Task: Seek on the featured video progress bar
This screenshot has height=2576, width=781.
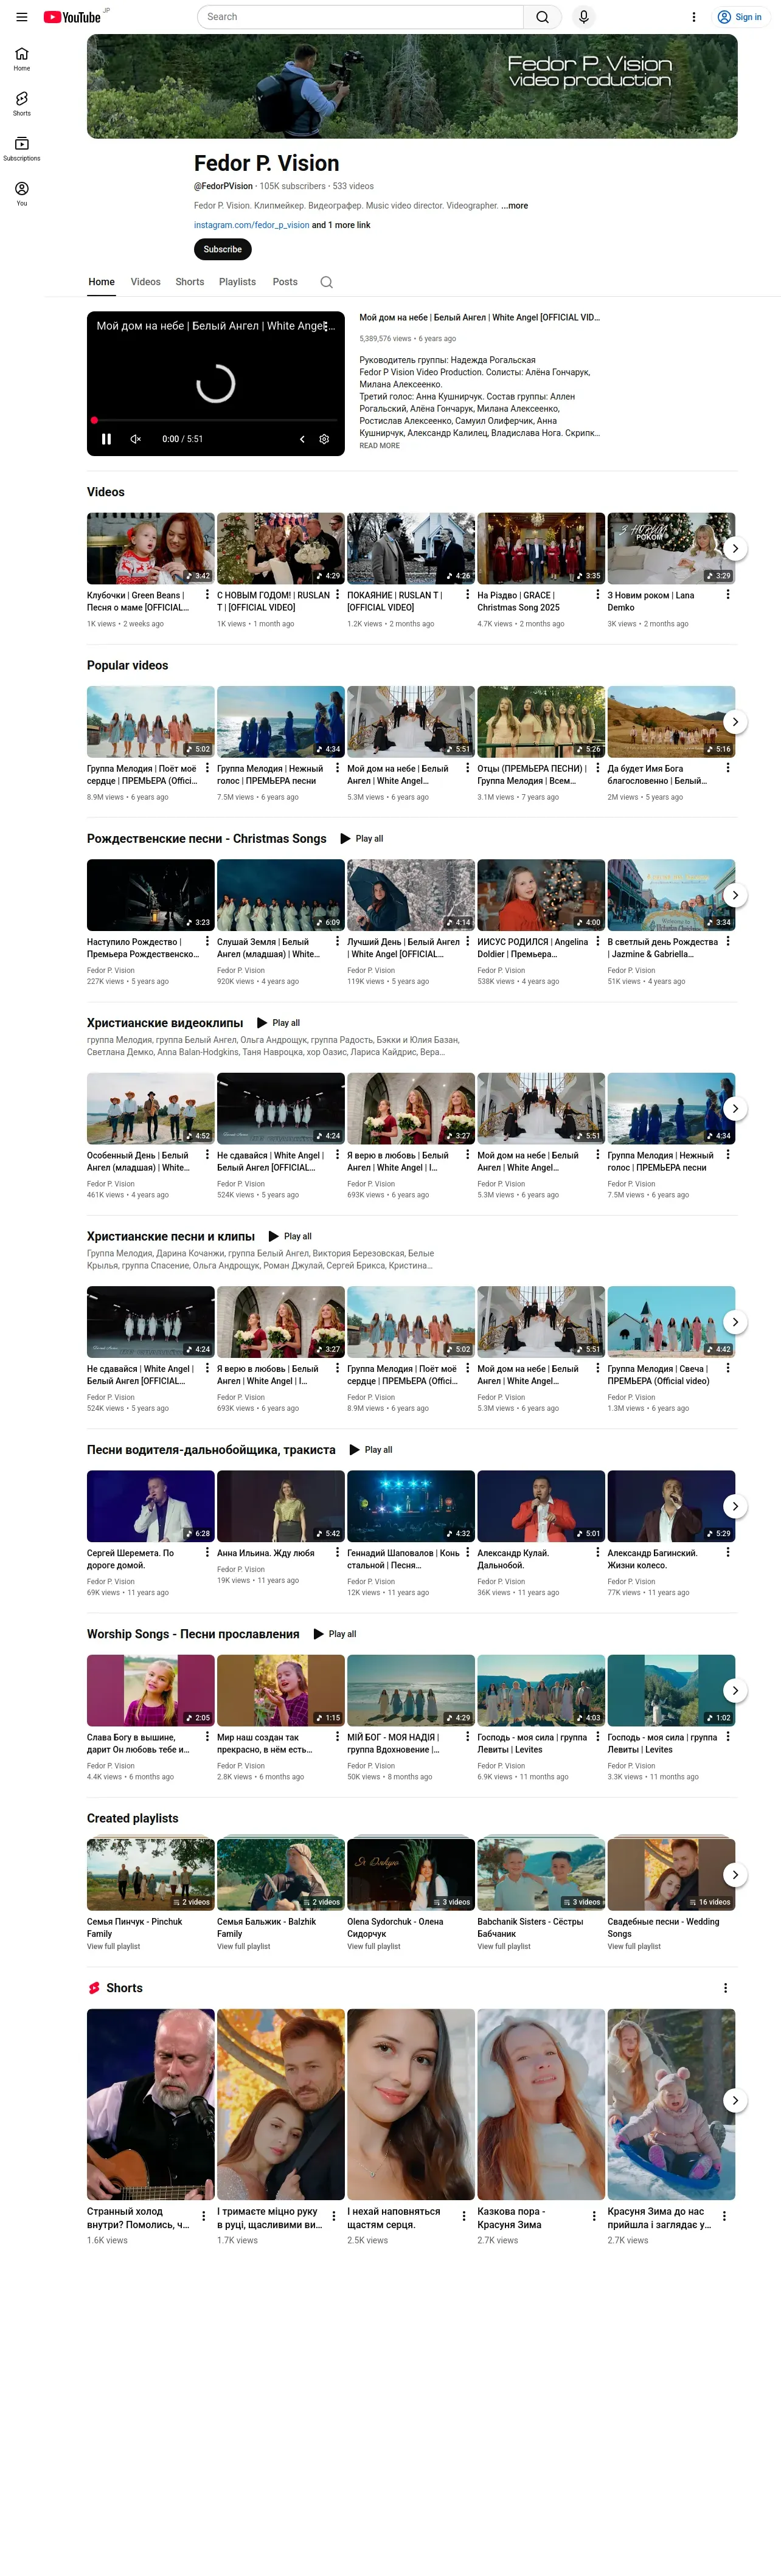Action: click(x=215, y=420)
